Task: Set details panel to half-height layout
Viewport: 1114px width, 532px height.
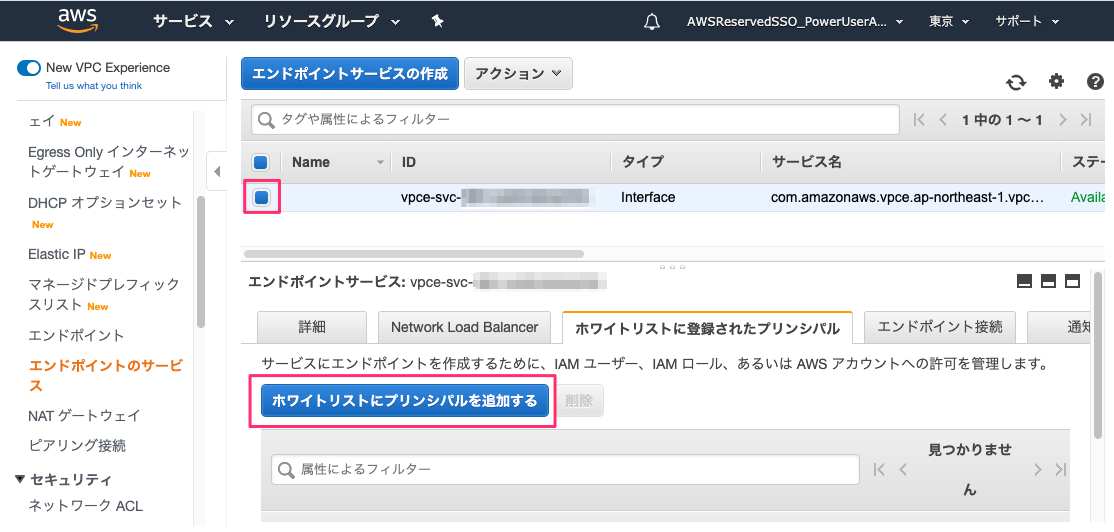Action: click(x=1048, y=281)
